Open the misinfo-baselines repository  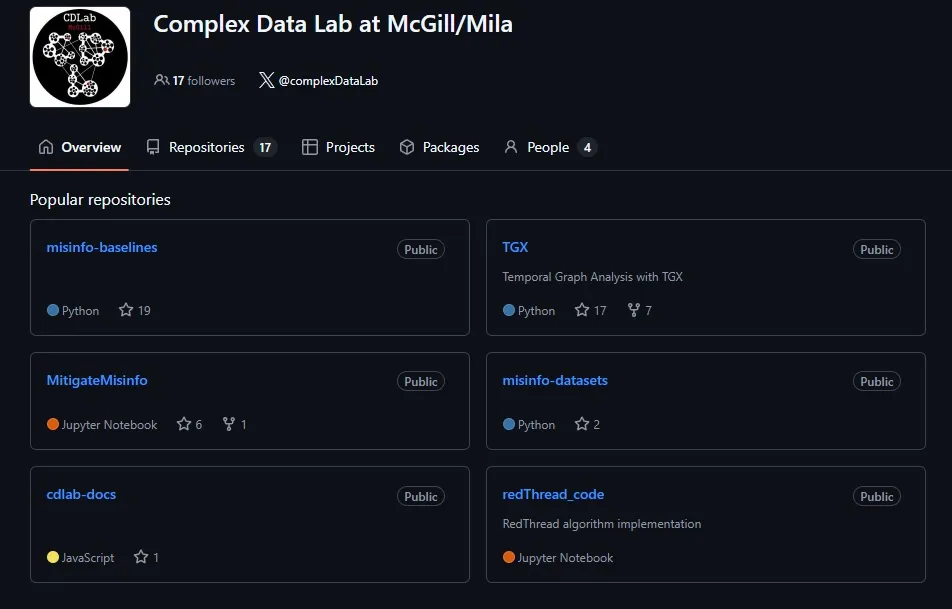pyautogui.click(x=102, y=247)
